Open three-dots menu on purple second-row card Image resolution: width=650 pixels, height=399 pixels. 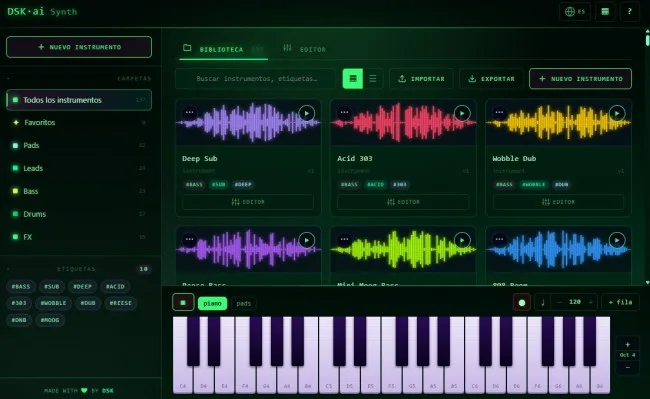pyautogui.click(x=189, y=239)
